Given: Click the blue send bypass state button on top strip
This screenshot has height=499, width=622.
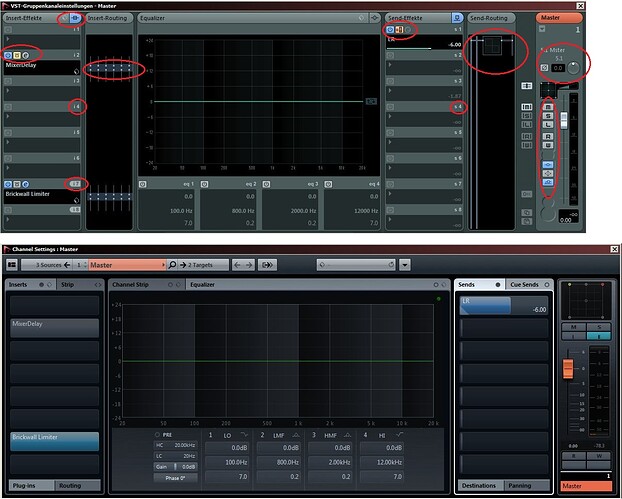Looking at the screenshot, I should point(548,182).
